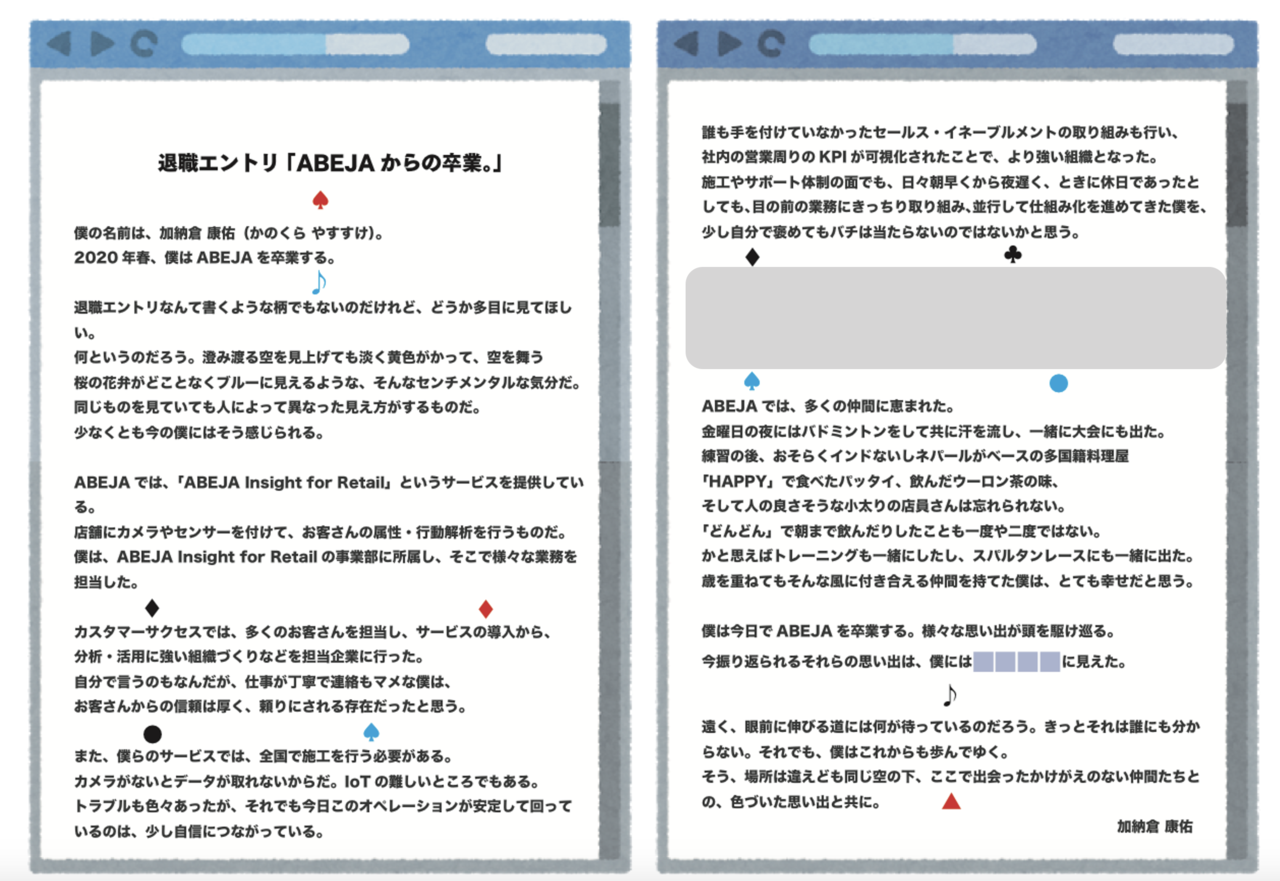Go forward in the right browser window
Viewport: 1280px width, 881px height.
[729, 44]
